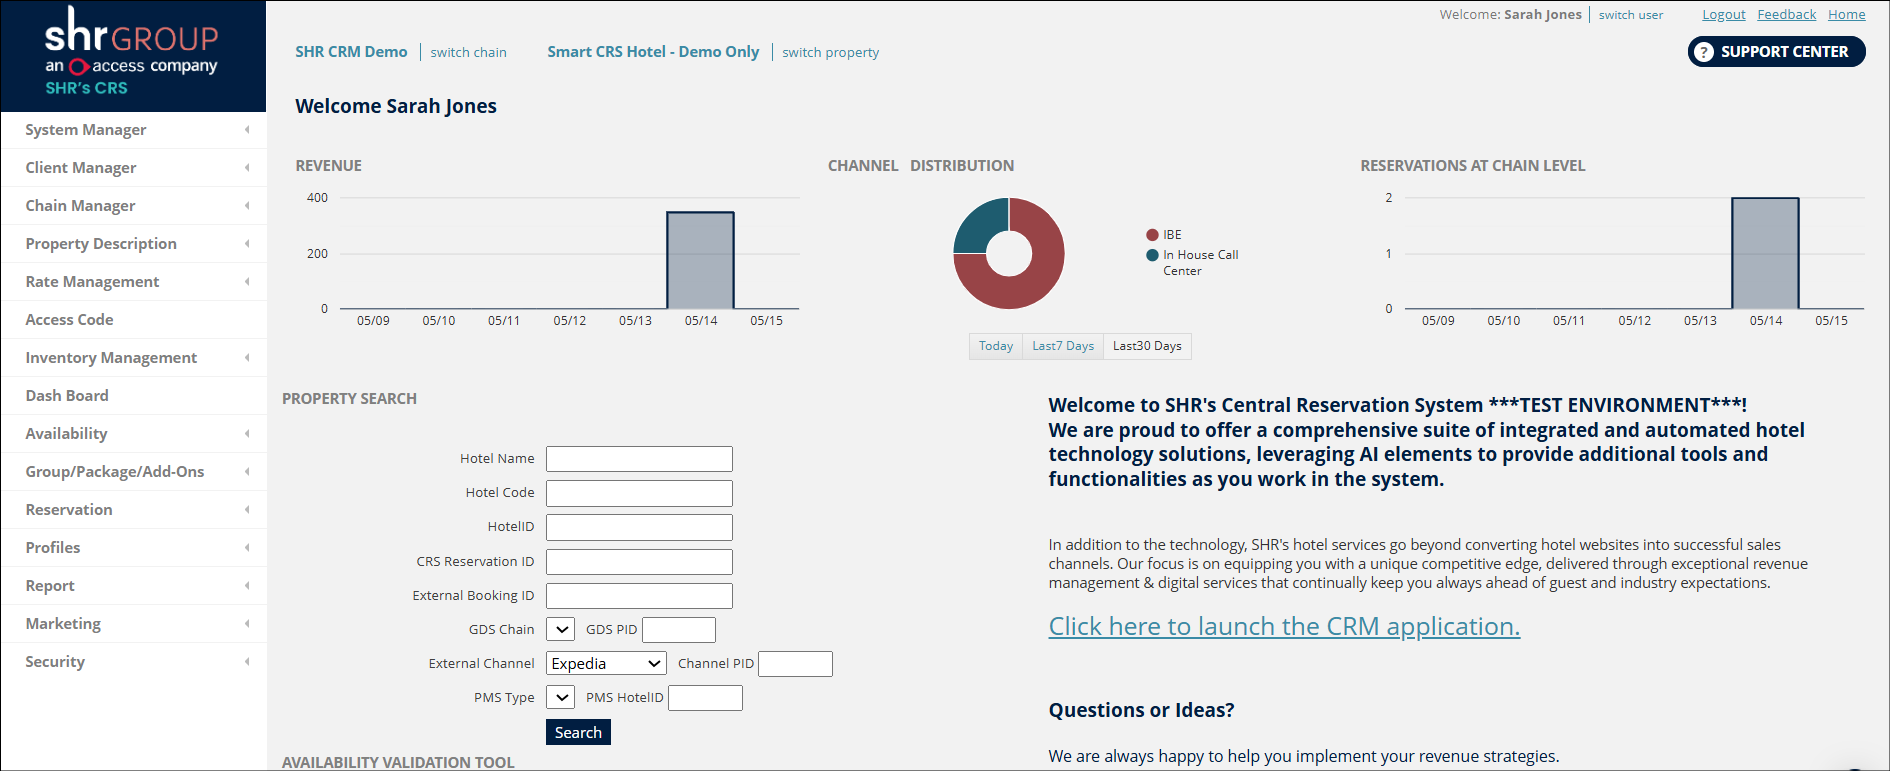Viewport: 1890px width, 771px height.
Task: Open the Marketing menu
Action: [x=134, y=624]
